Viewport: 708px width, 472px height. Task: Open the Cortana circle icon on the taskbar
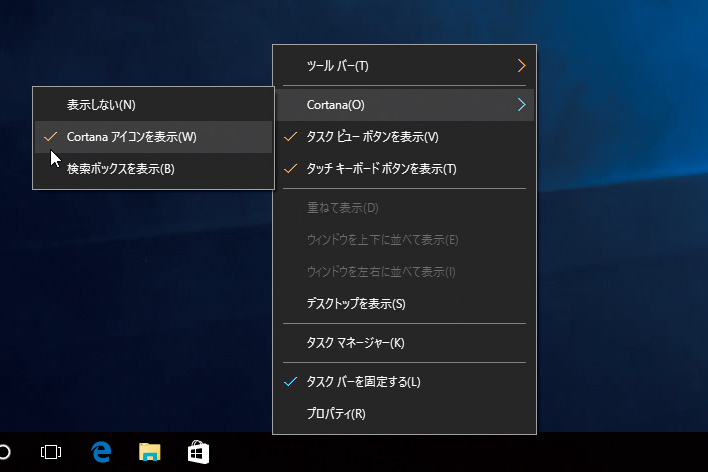(x=4, y=452)
